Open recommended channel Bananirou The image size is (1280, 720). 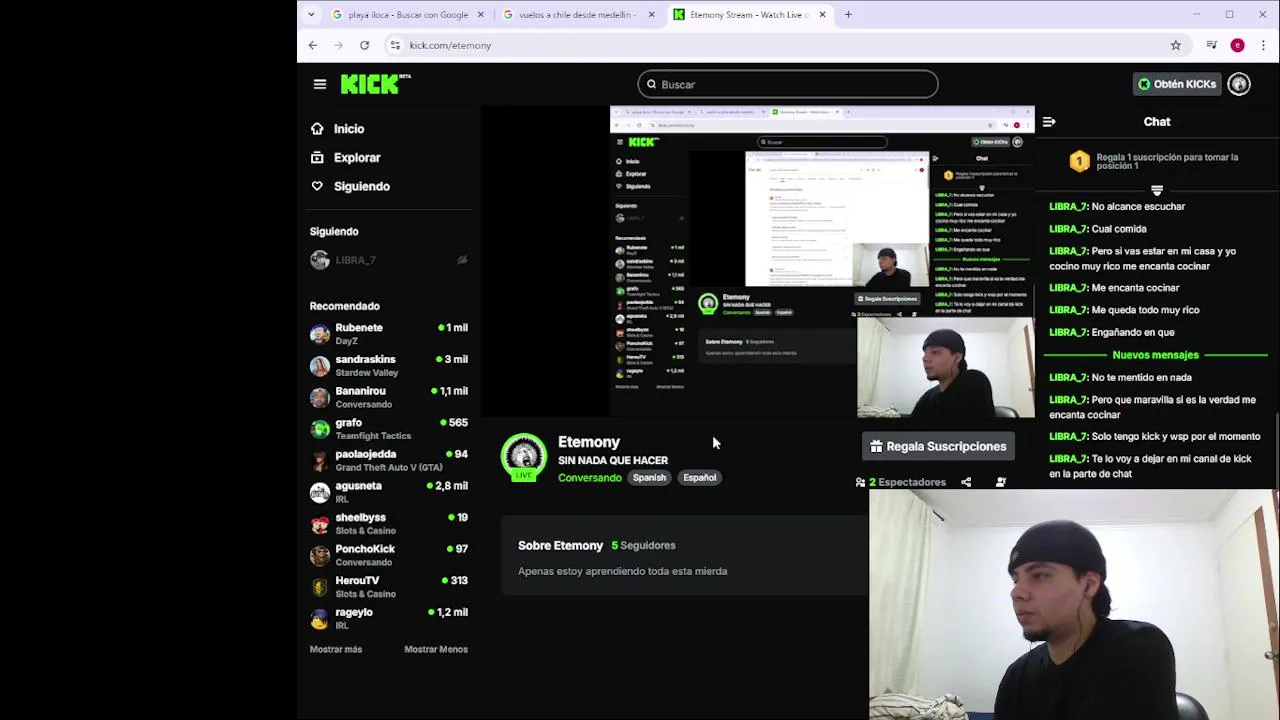(389, 397)
